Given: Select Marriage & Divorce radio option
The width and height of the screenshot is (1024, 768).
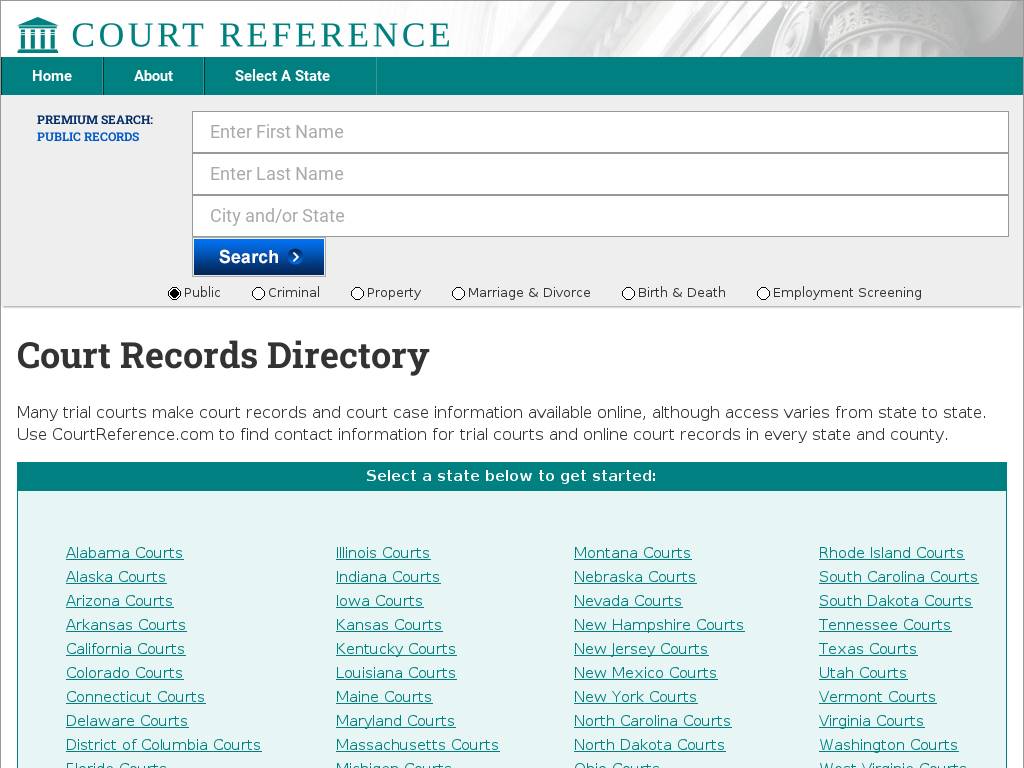Looking at the screenshot, I should [x=458, y=293].
